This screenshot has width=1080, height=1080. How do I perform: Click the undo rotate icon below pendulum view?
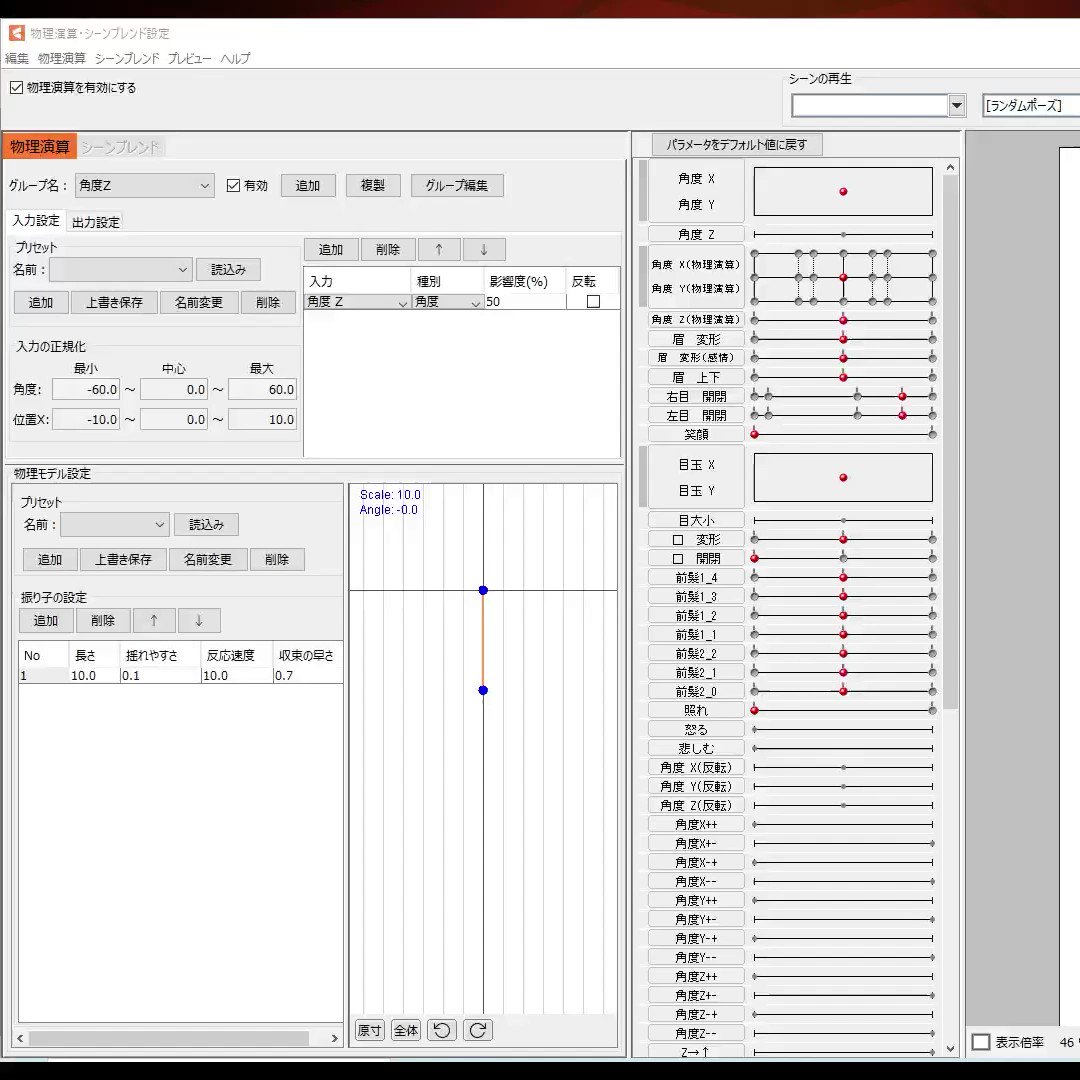pyautogui.click(x=442, y=1030)
